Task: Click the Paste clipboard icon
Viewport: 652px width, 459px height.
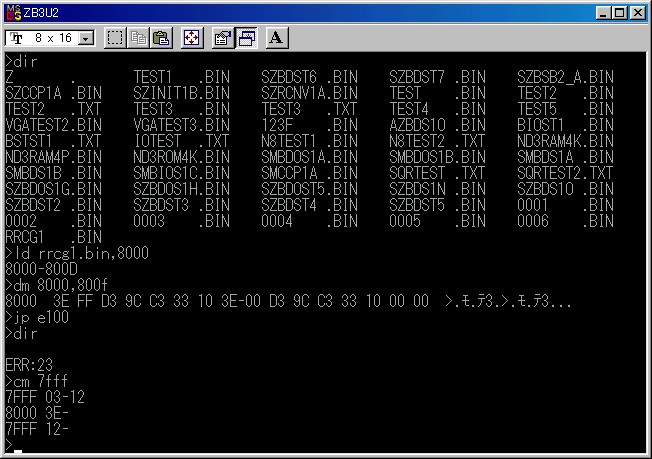Action: [x=161, y=38]
